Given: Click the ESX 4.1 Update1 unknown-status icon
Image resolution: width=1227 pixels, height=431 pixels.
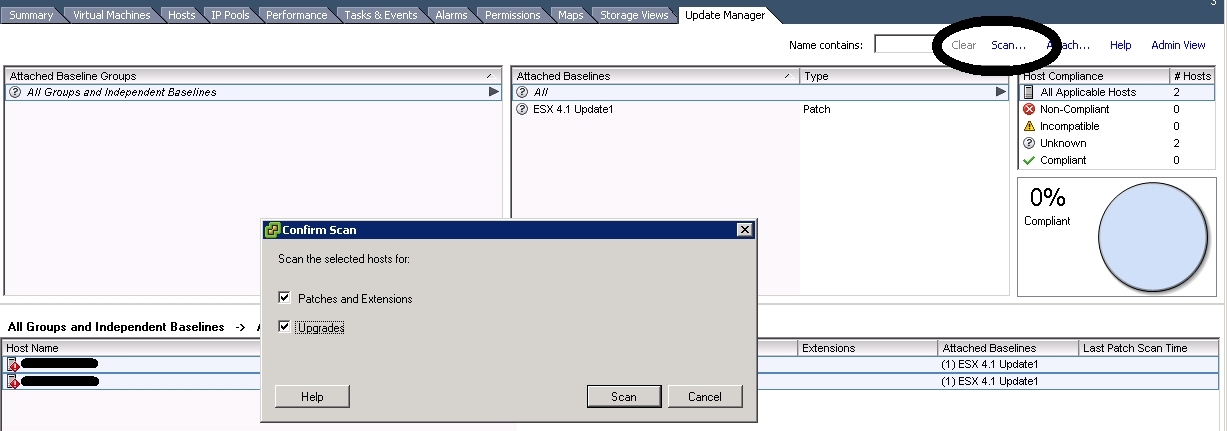Looking at the screenshot, I should pyautogui.click(x=522, y=109).
